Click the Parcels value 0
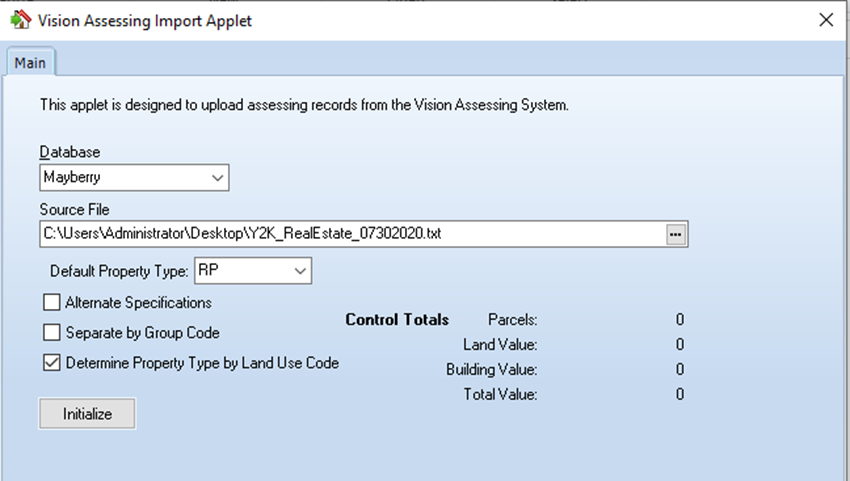 click(680, 319)
